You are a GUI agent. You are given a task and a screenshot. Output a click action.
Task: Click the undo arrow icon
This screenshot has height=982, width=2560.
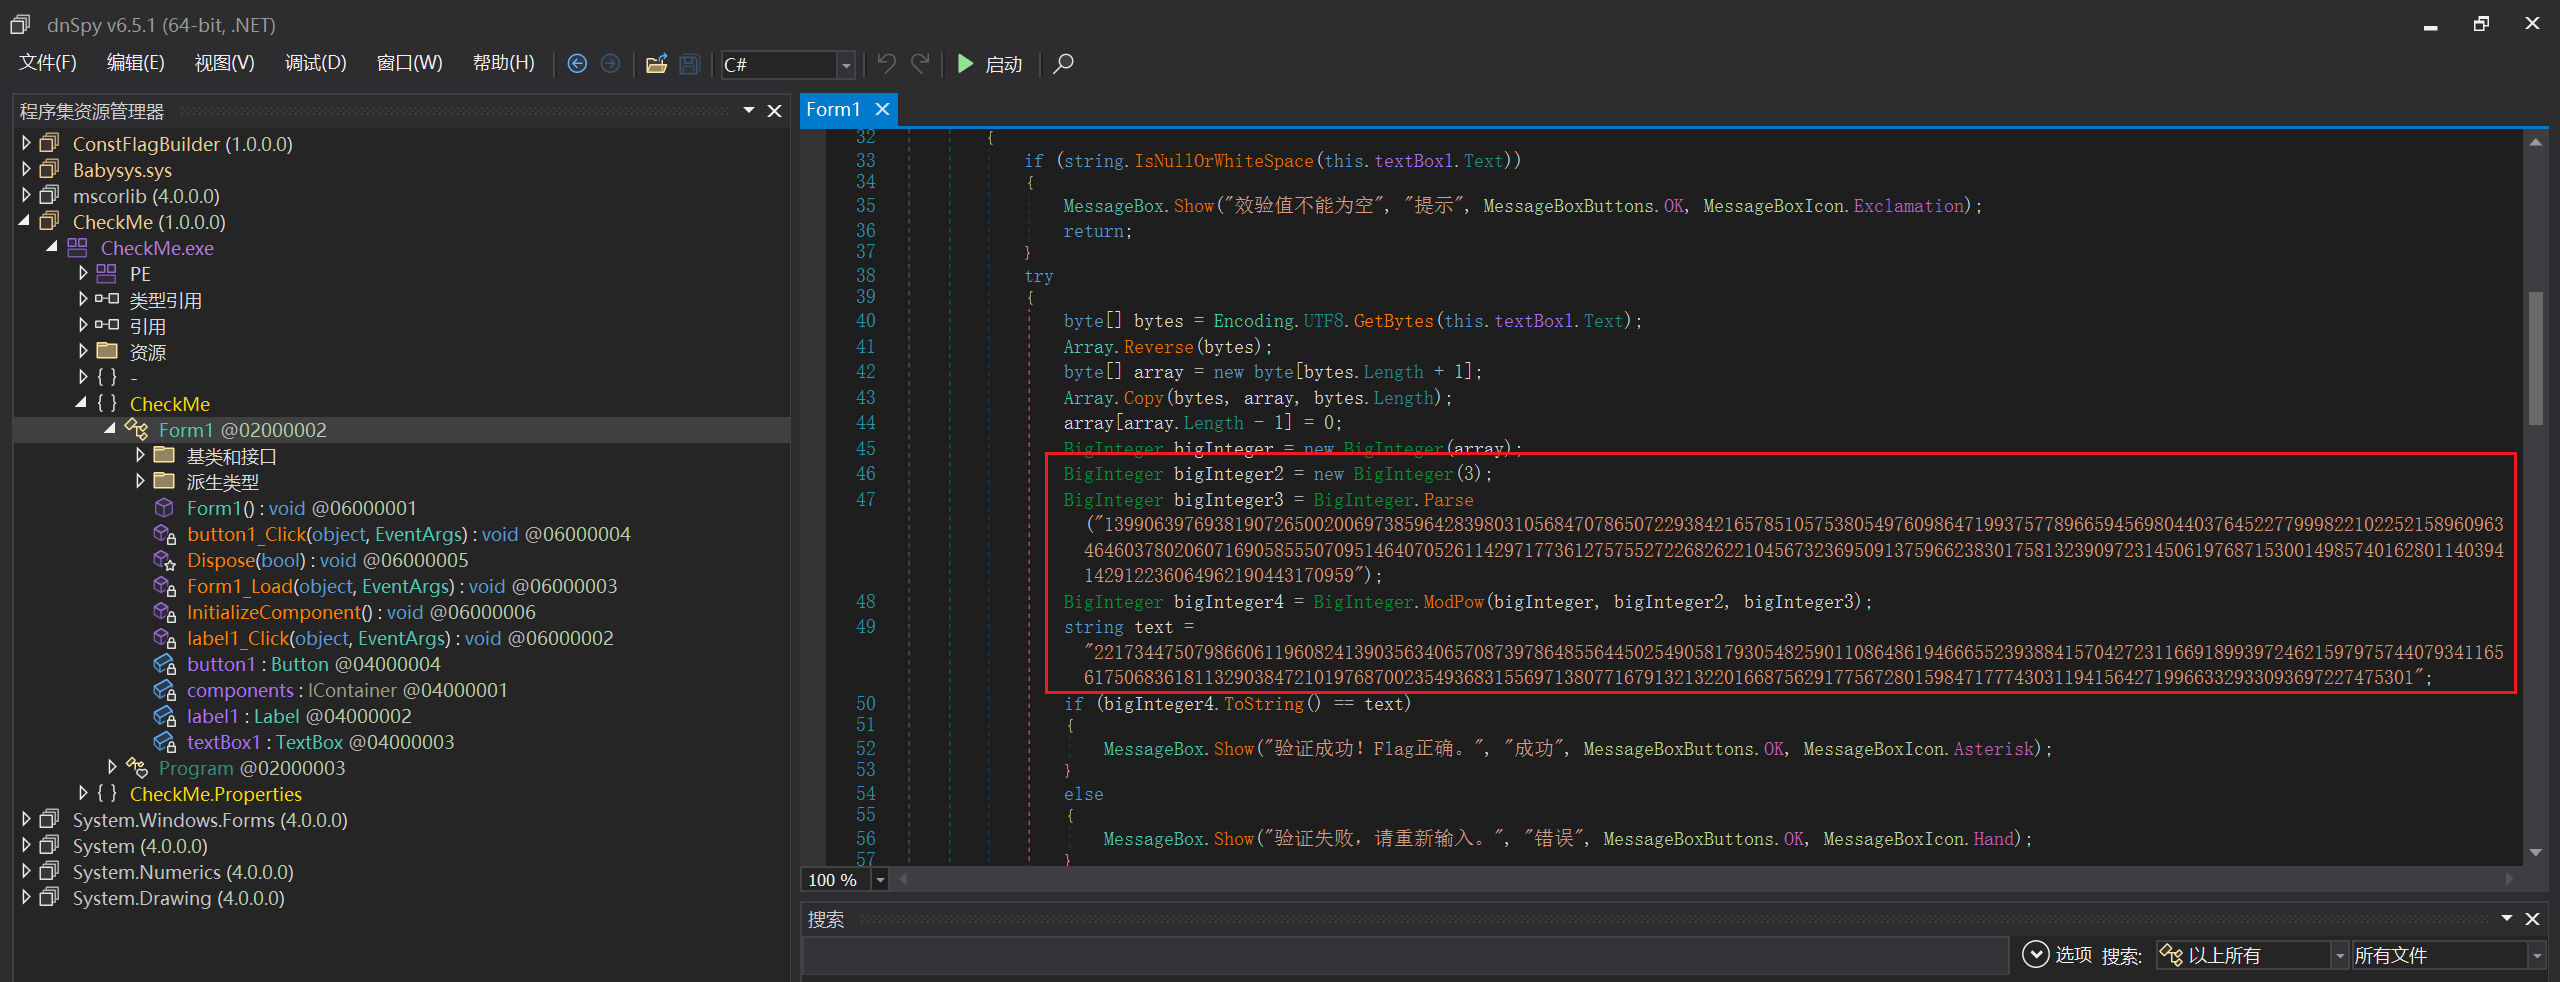(x=886, y=64)
